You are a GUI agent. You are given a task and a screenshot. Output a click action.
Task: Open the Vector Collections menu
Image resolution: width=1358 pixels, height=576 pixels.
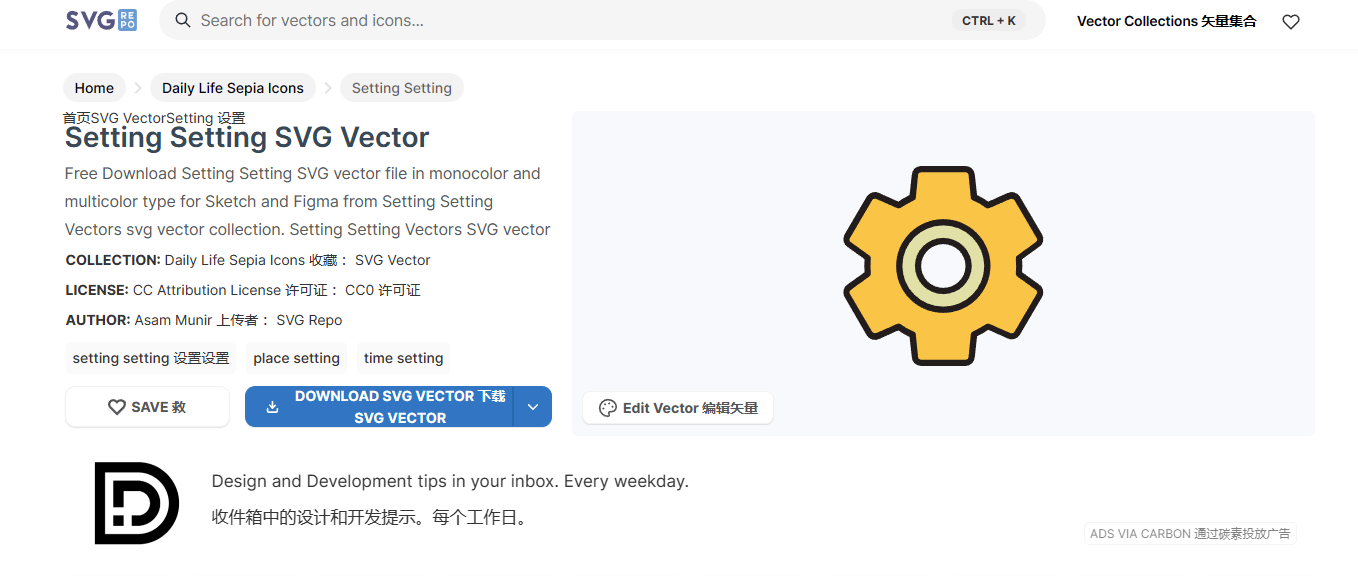[x=1166, y=21]
